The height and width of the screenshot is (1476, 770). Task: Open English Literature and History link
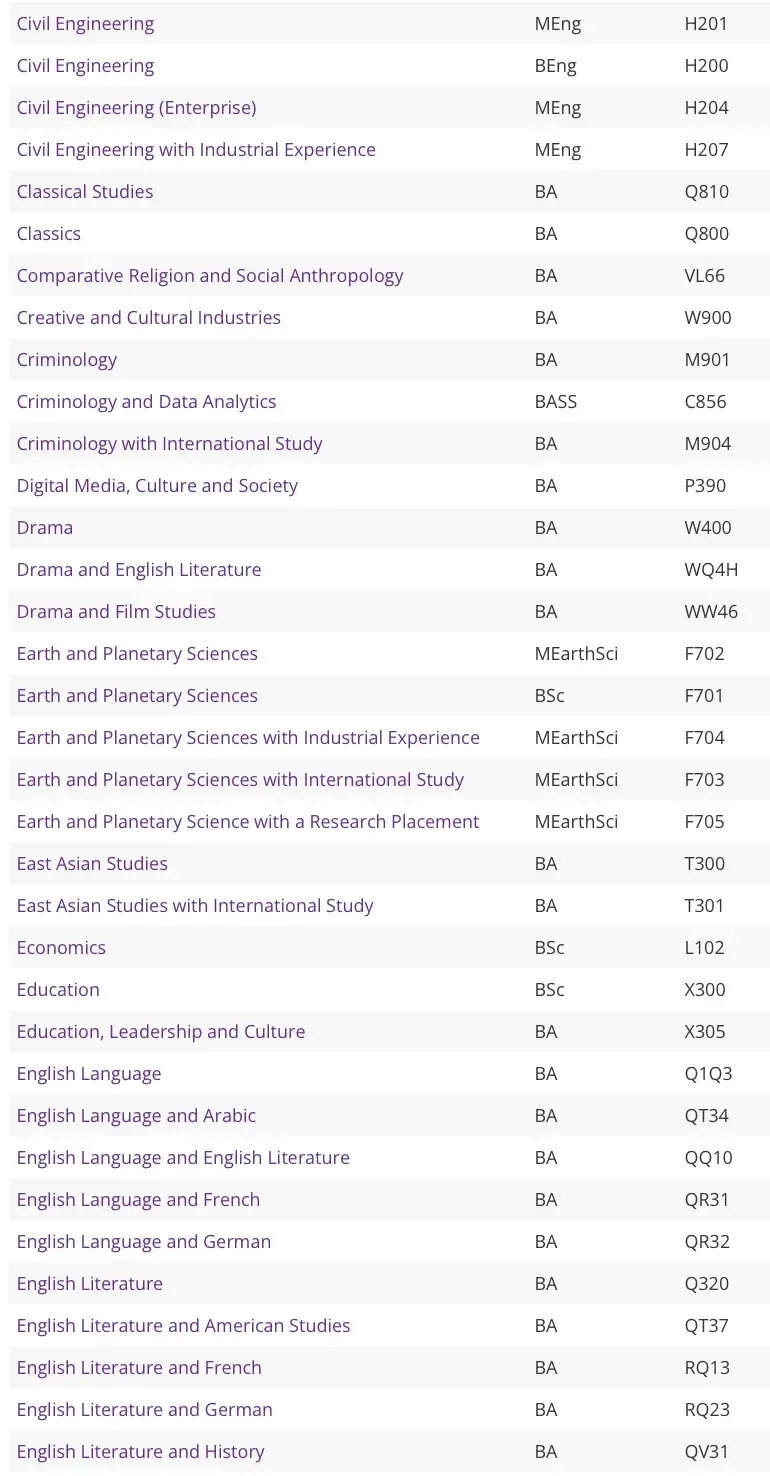coord(140,1452)
